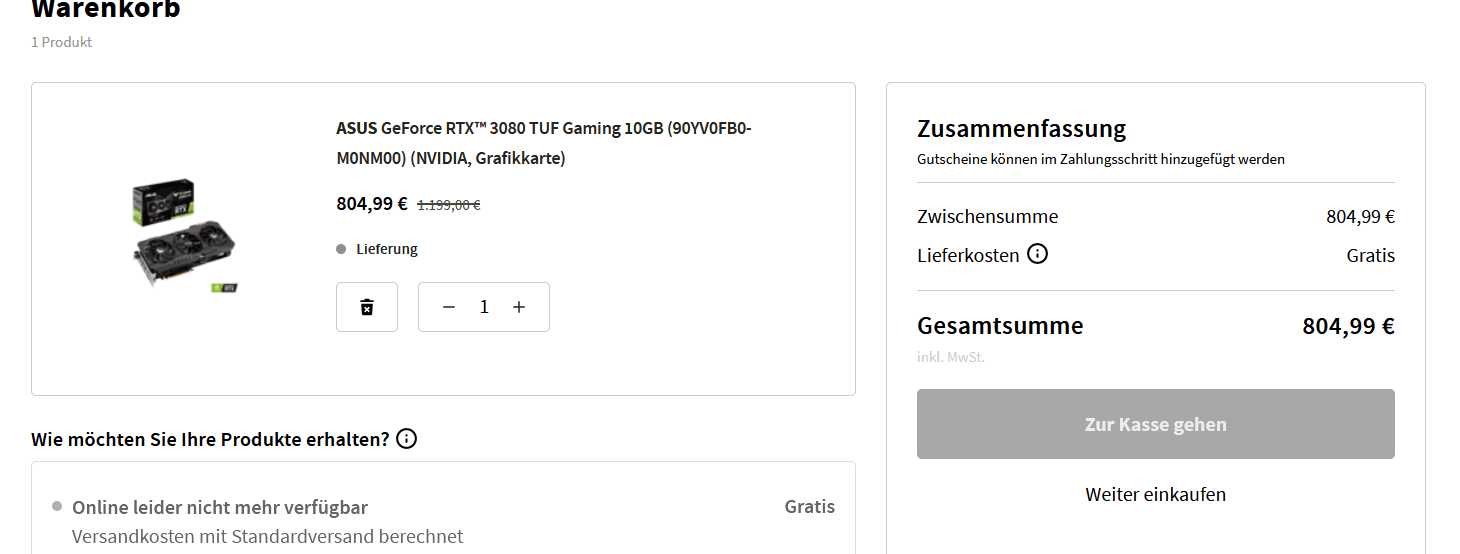
Task: Click the quantity field showing 1
Action: coord(484,307)
